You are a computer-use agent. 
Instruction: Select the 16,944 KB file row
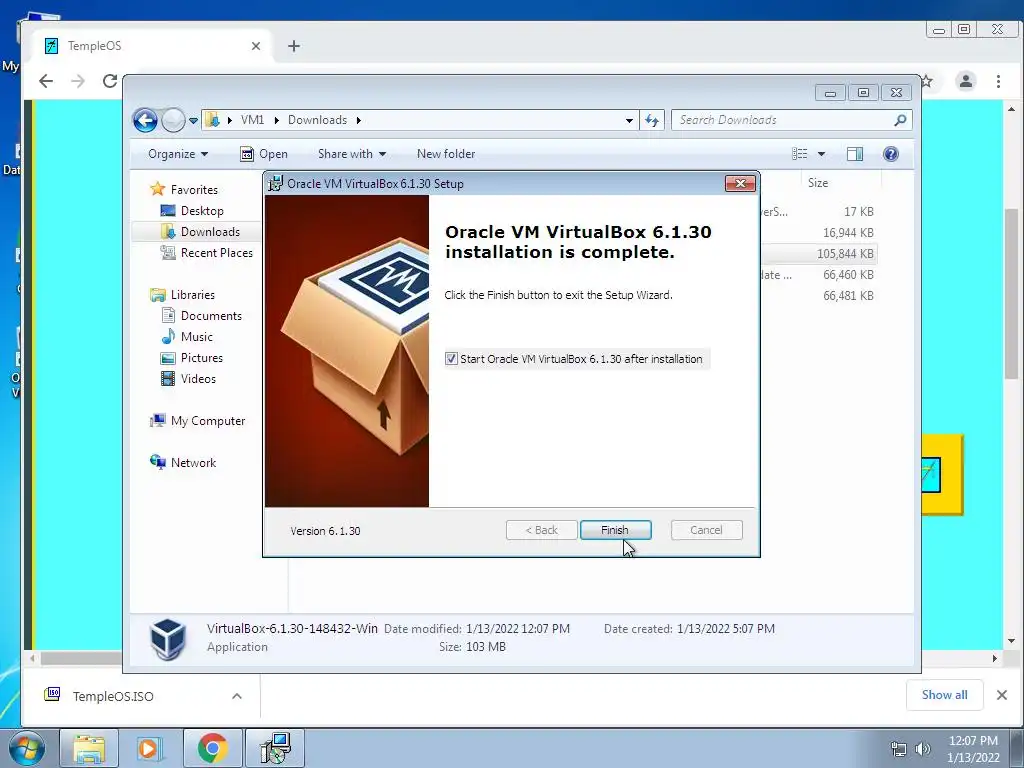[819, 232]
